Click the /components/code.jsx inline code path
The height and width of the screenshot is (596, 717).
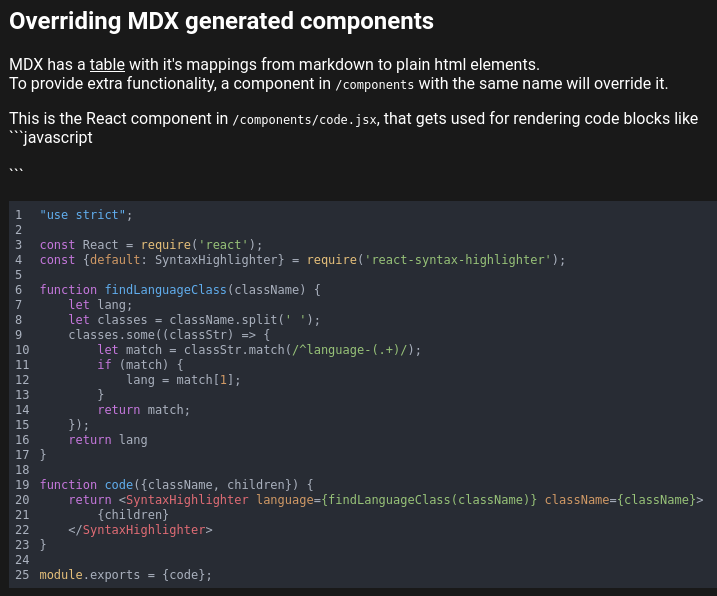305,120
